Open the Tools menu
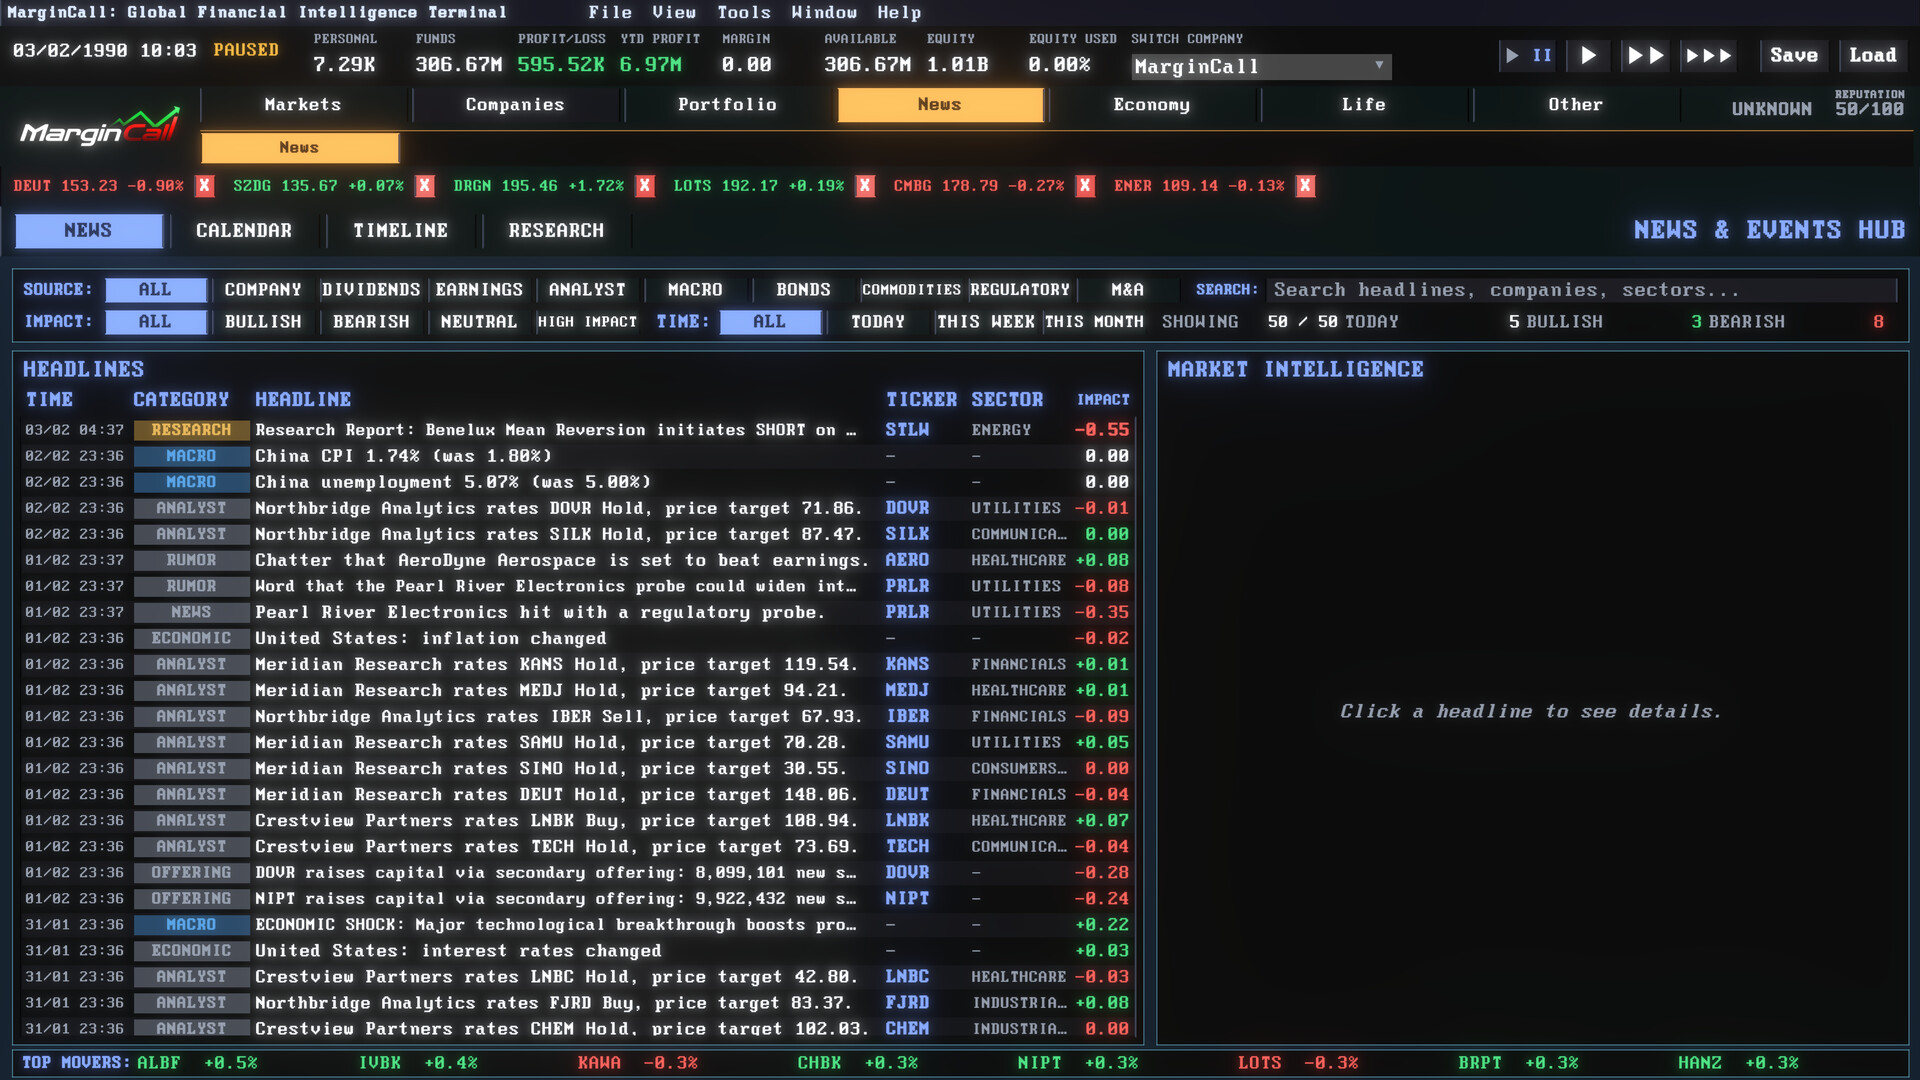Viewport: 1920px width, 1080px height. [744, 12]
